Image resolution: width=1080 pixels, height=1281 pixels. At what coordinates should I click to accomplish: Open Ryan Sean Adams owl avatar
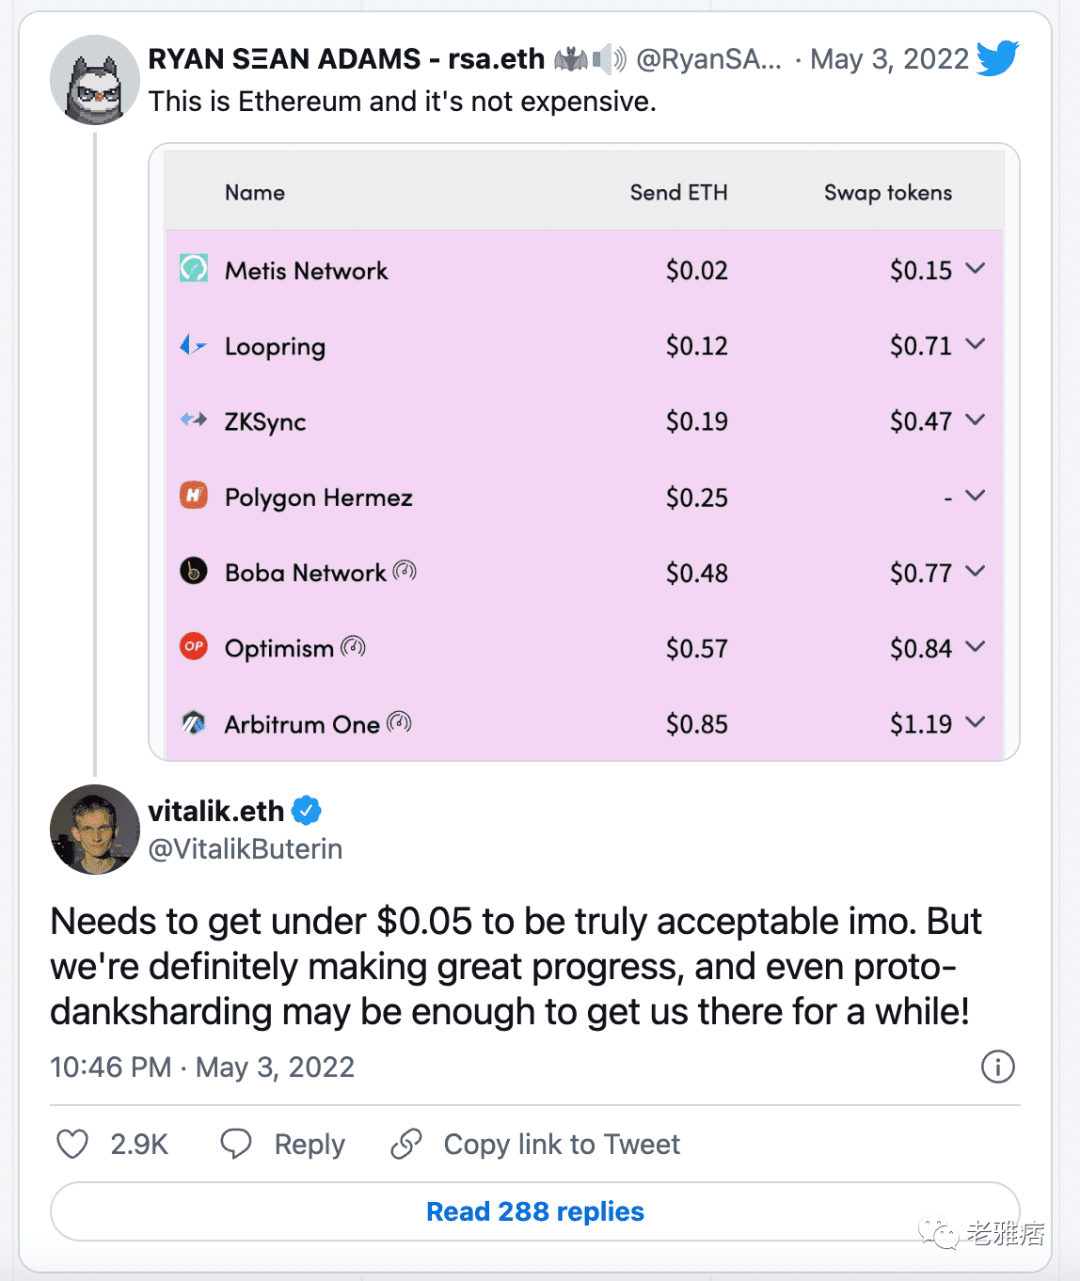(95, 80)
